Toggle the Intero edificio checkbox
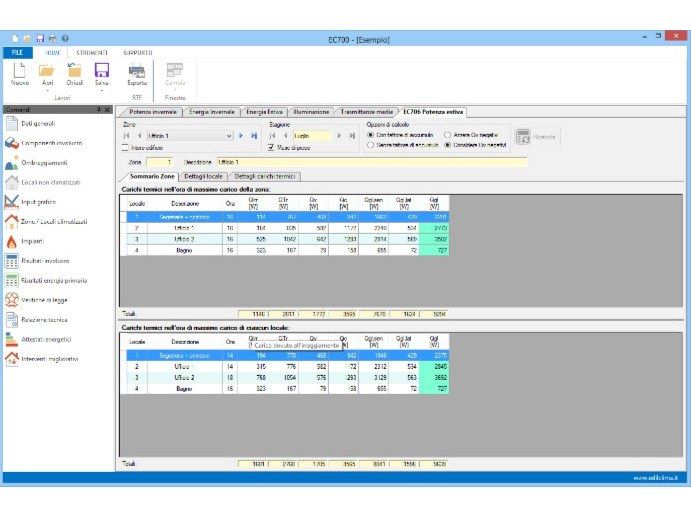The image size is (691, 519). point(125,148)
